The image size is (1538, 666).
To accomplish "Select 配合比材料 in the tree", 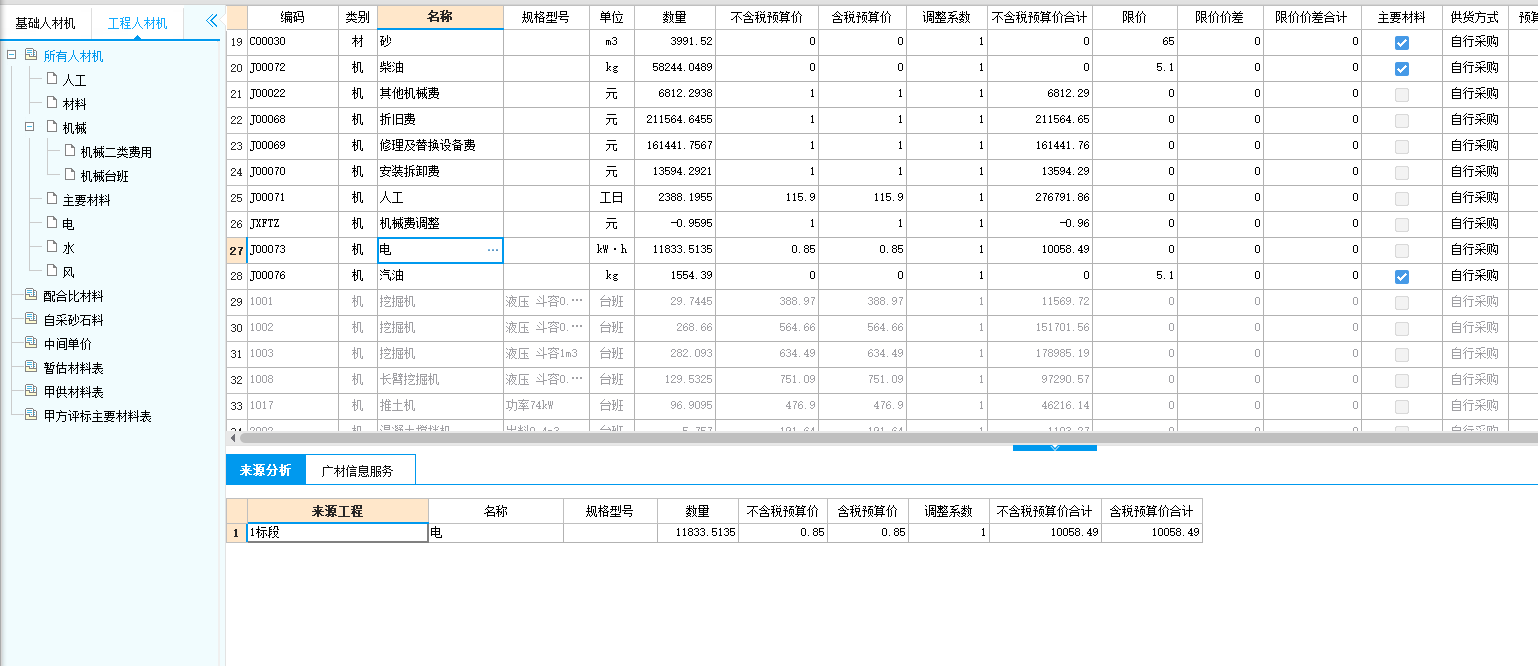I will (x=73, y=296).
